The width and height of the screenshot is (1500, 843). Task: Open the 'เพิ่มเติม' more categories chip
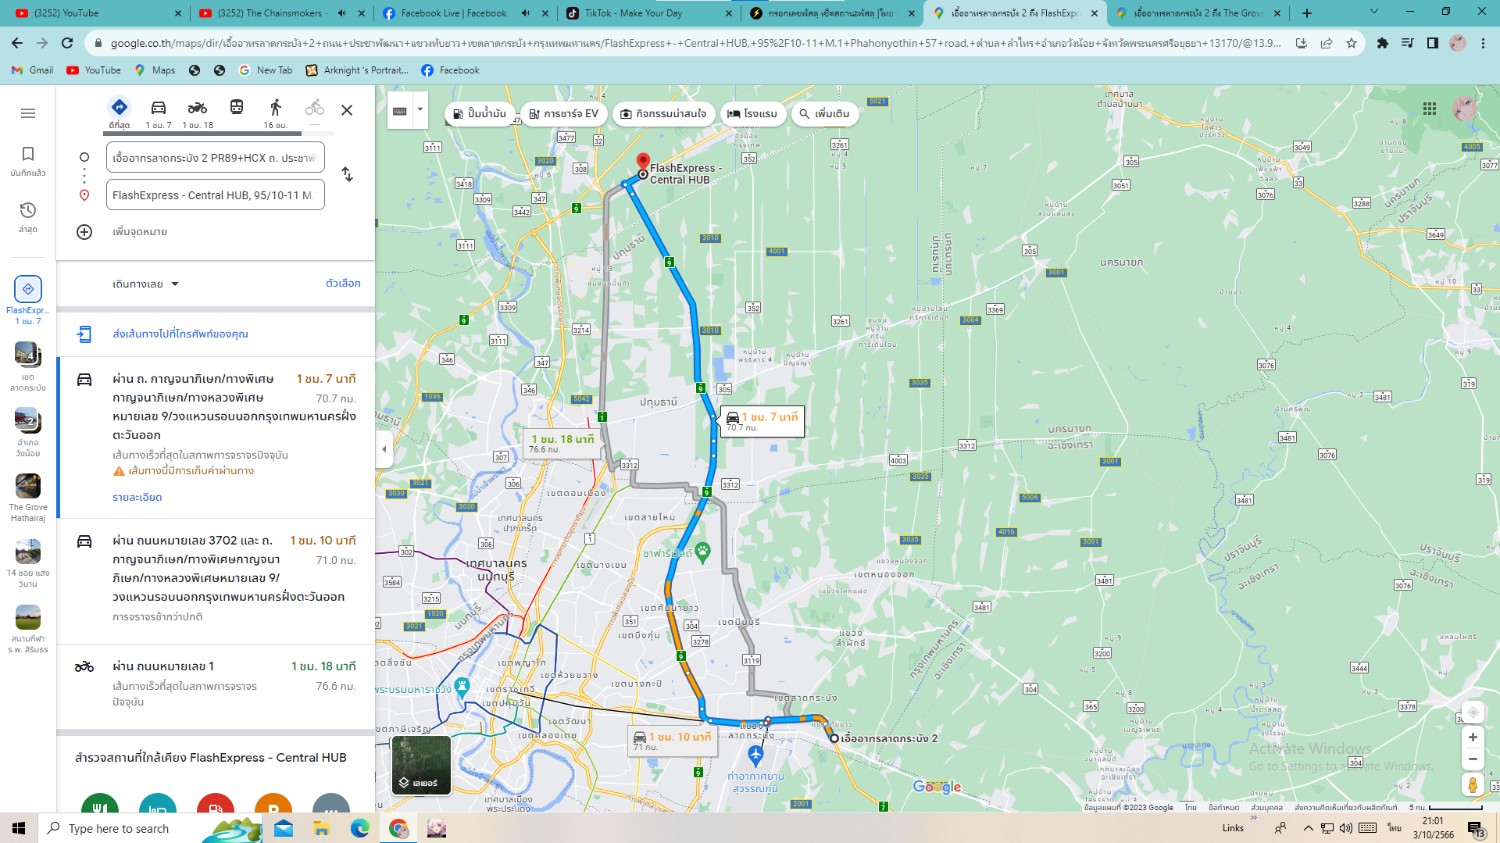coord(824,114)
